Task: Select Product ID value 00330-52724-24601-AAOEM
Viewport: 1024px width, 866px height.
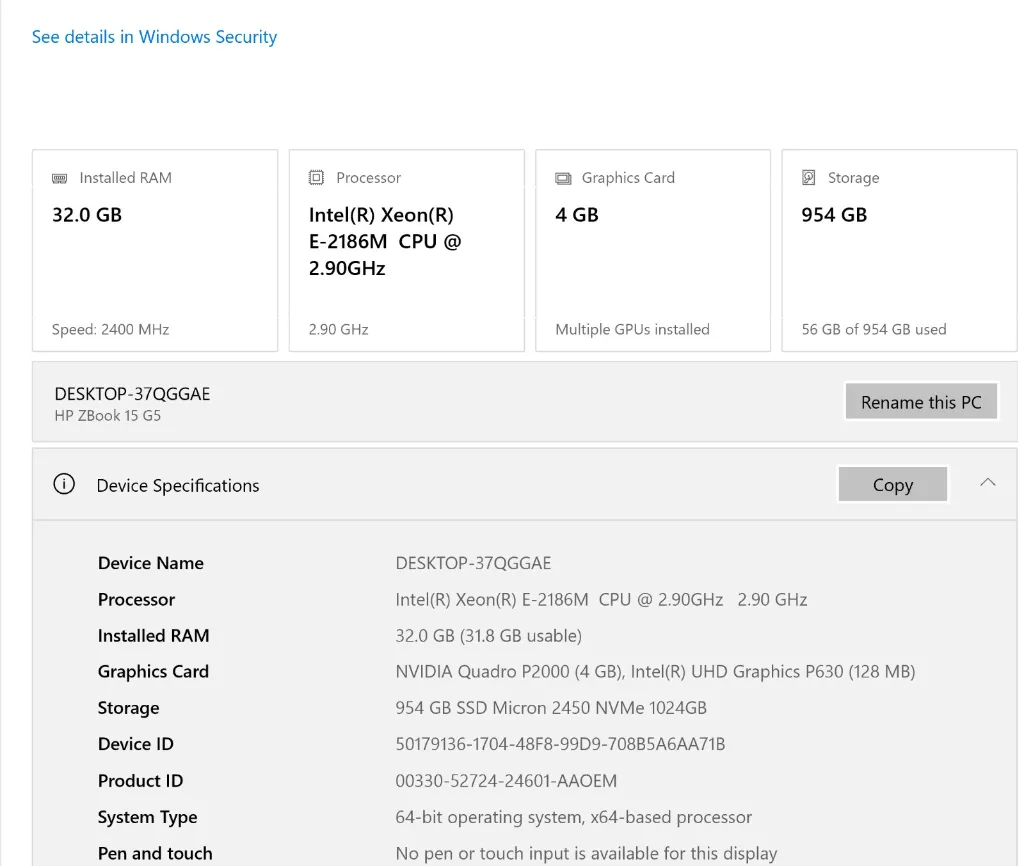Action: tap(506, 780)
